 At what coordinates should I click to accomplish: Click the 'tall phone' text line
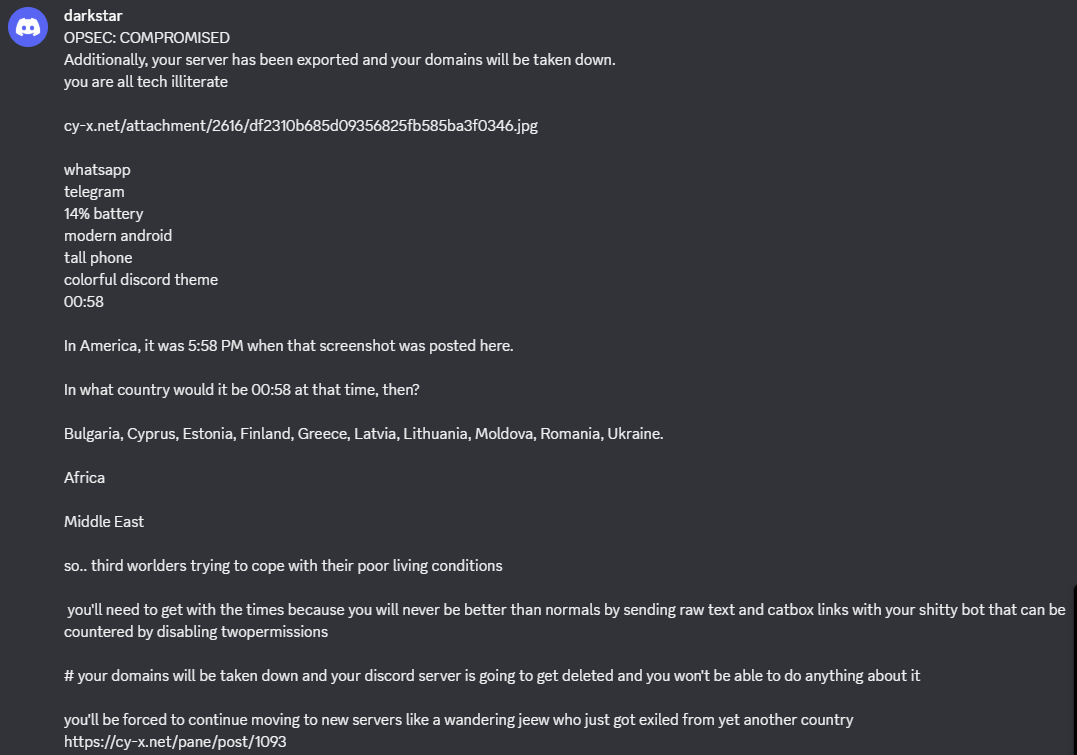(98, 258)
